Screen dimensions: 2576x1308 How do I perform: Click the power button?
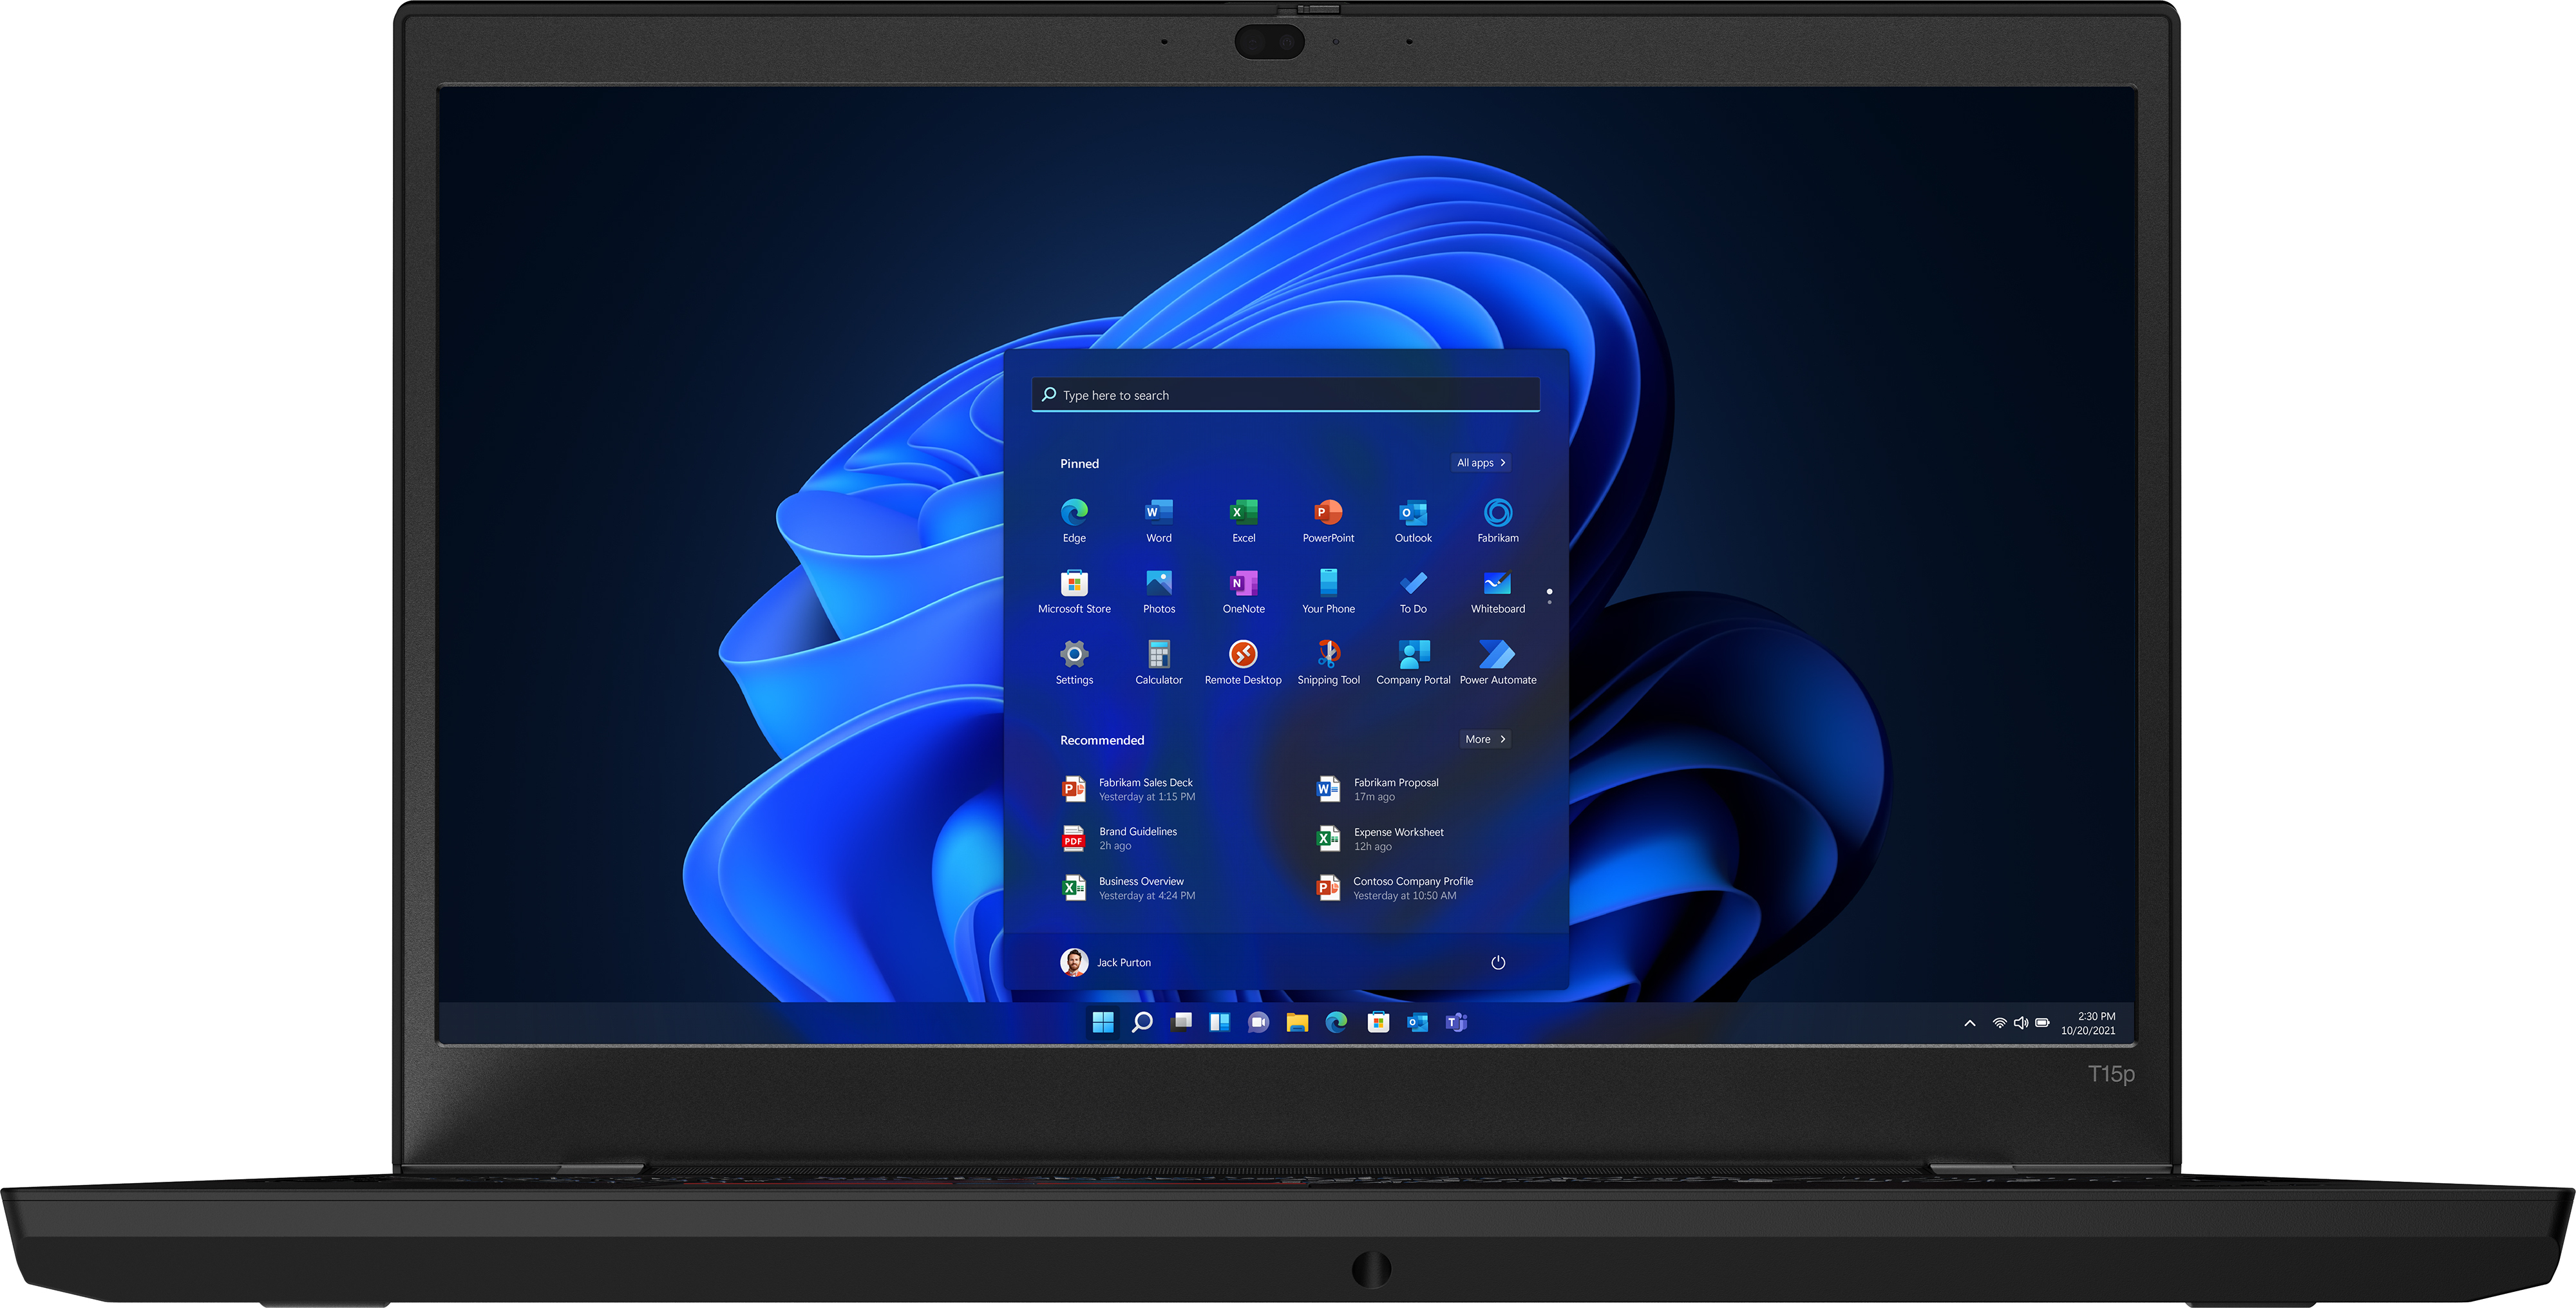[1497, 962]
